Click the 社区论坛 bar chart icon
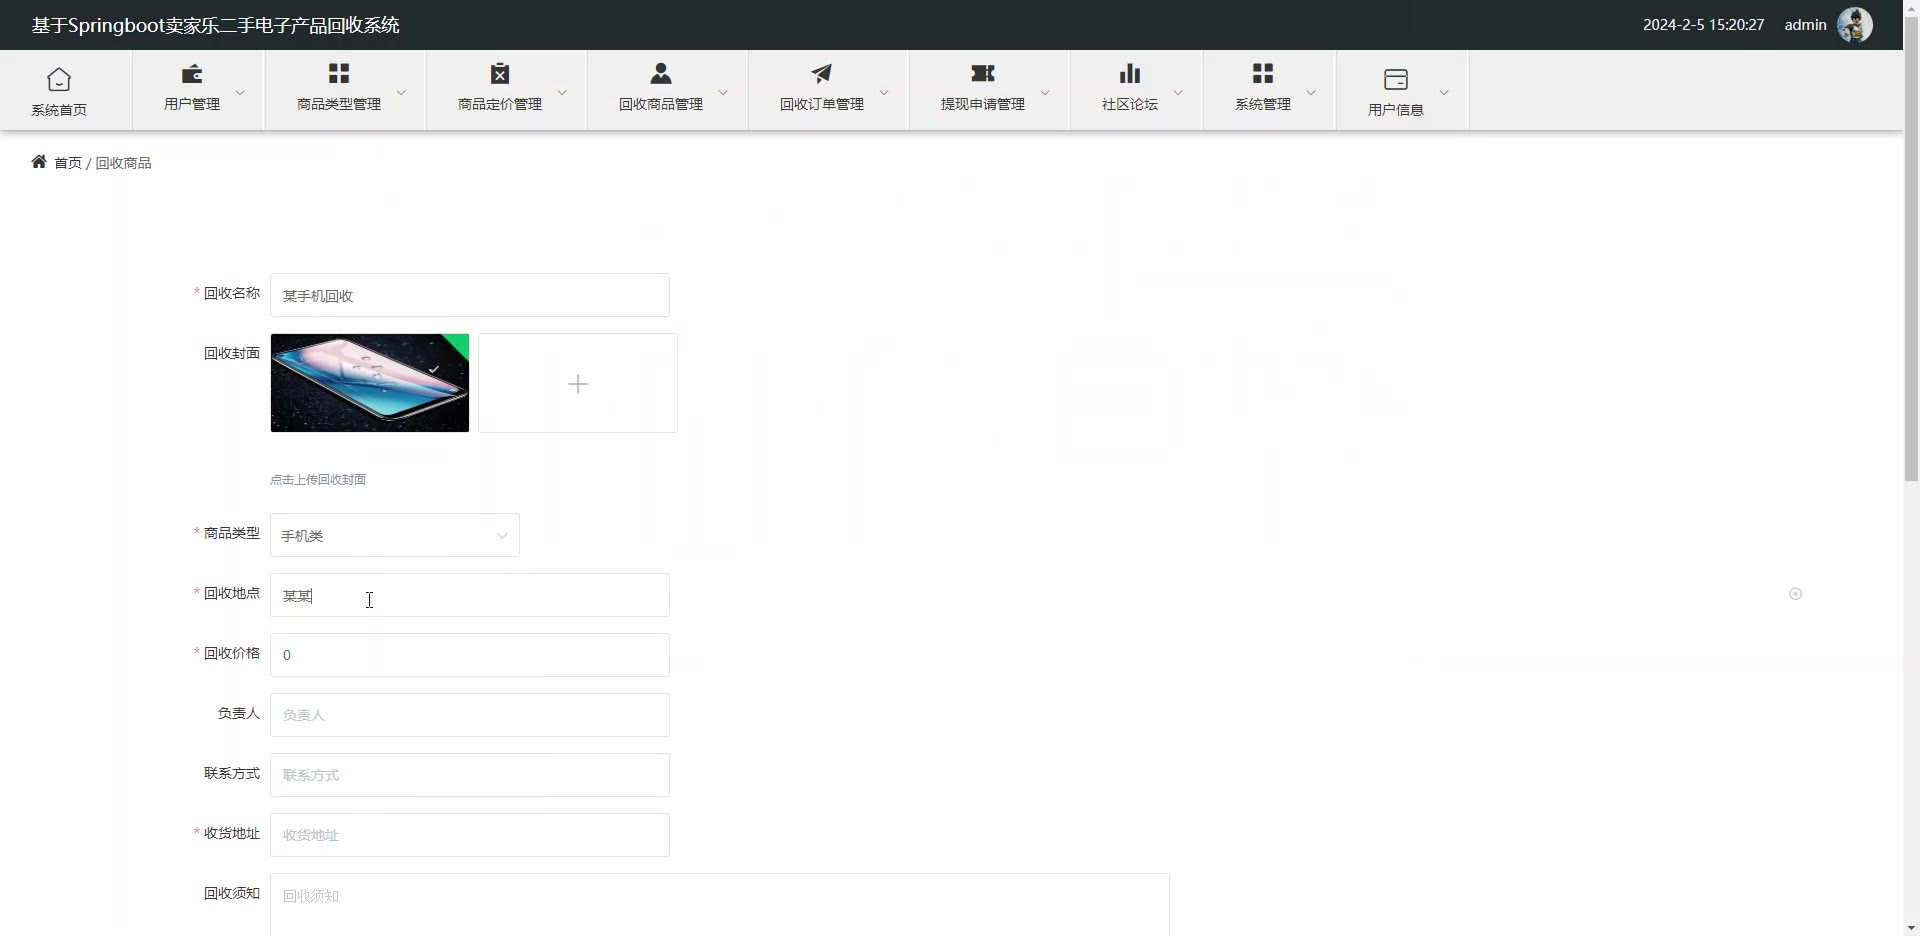This screenshot has width=1920, height=936. click(1130, 74)
